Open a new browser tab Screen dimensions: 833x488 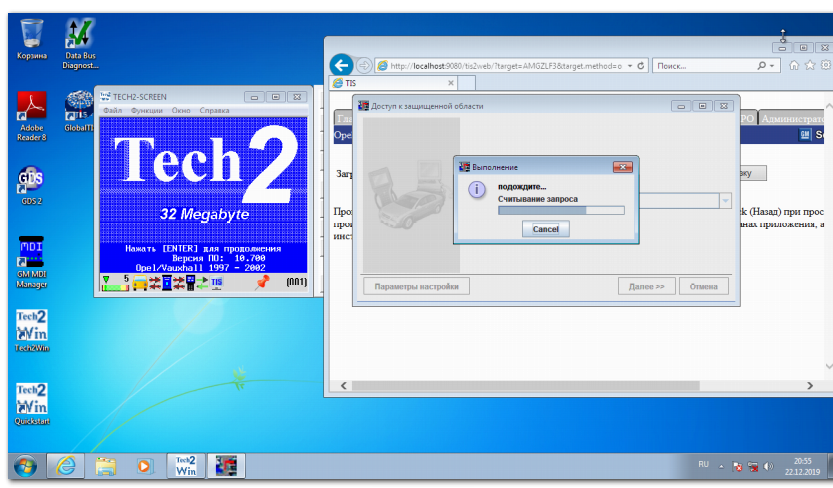tap(466, 83)
